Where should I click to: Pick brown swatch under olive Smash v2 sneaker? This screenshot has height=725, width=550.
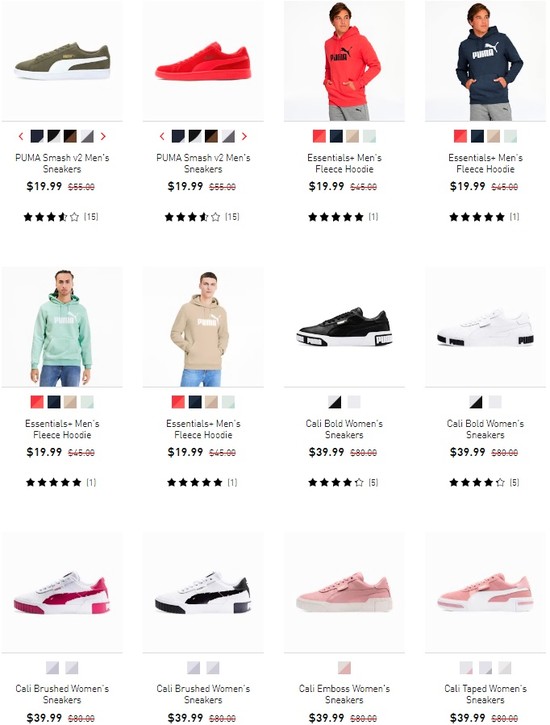(x=70, y=136)
